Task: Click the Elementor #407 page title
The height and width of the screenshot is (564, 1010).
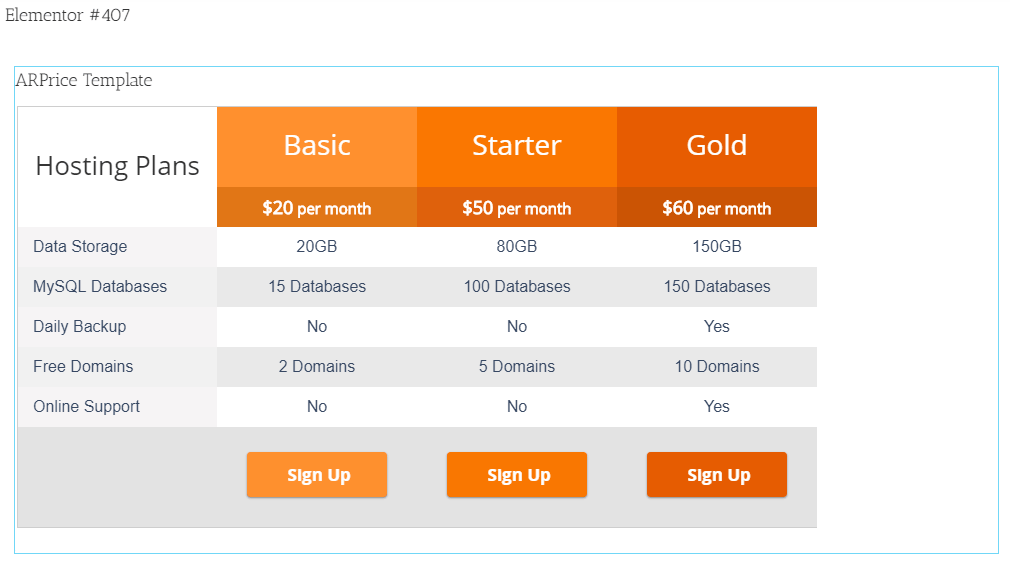Action: (x=68, y=15)
